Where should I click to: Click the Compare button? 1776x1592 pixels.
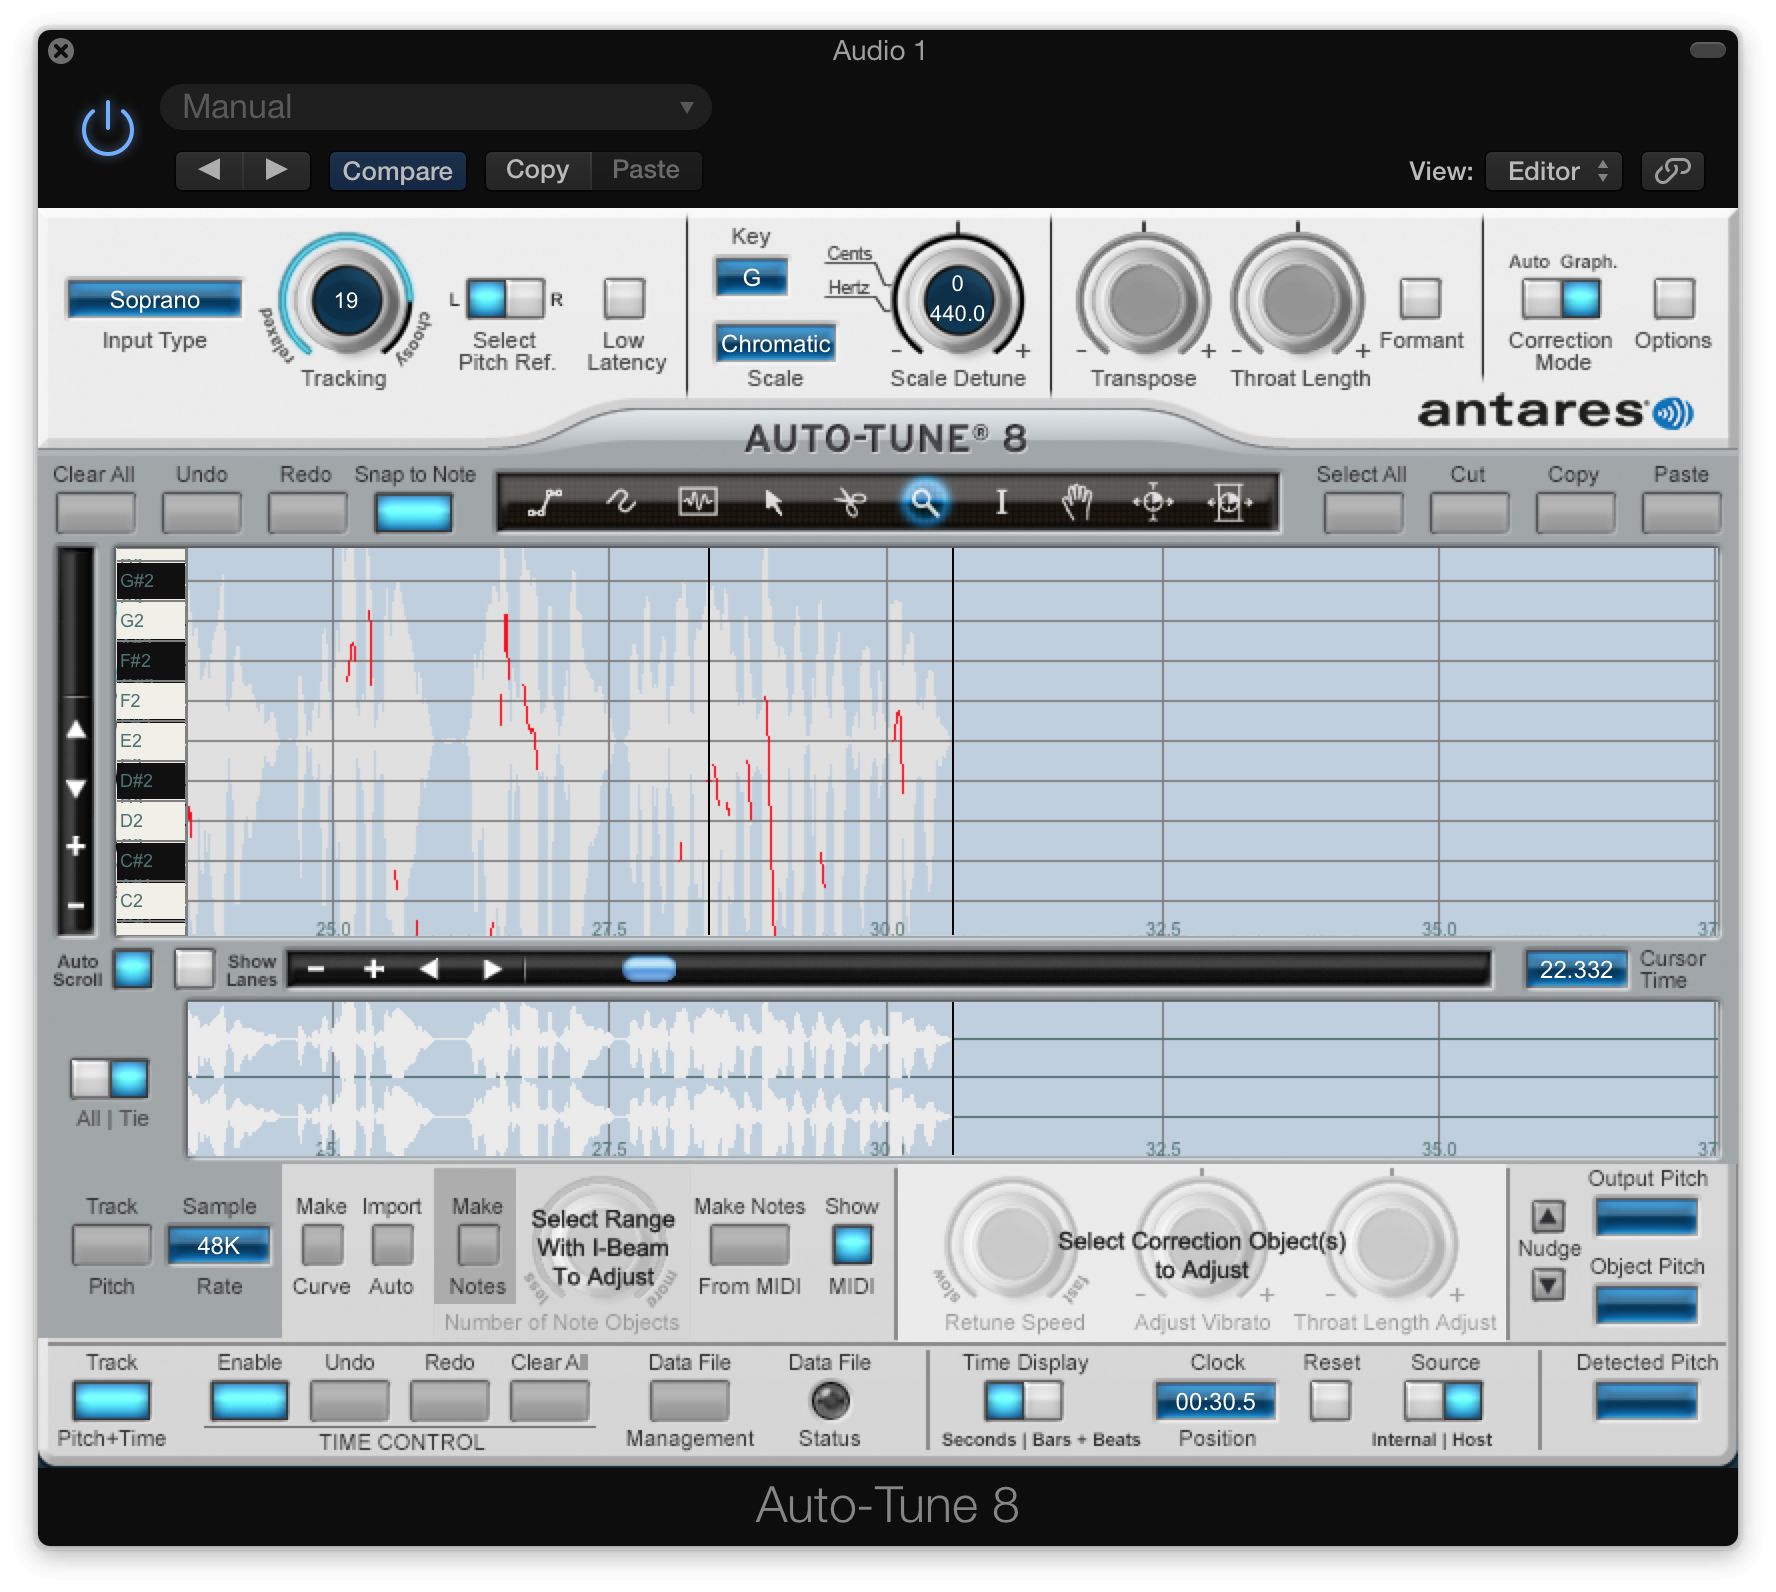pyautogui.click(x=397, y=171)
